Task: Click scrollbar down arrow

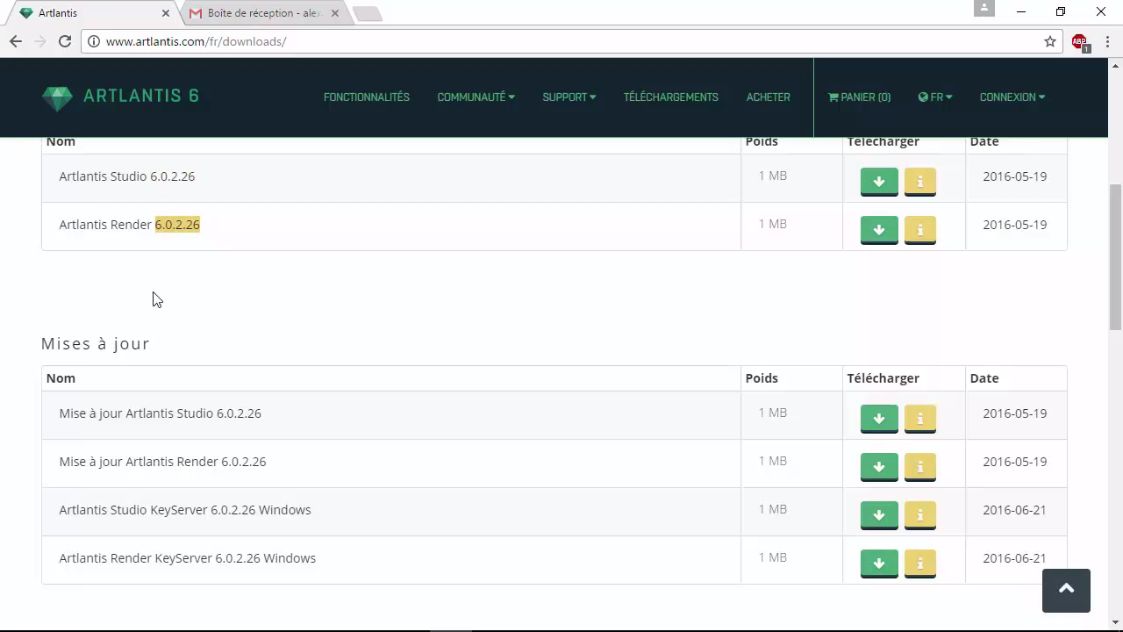Action: tap(1115, 623)
